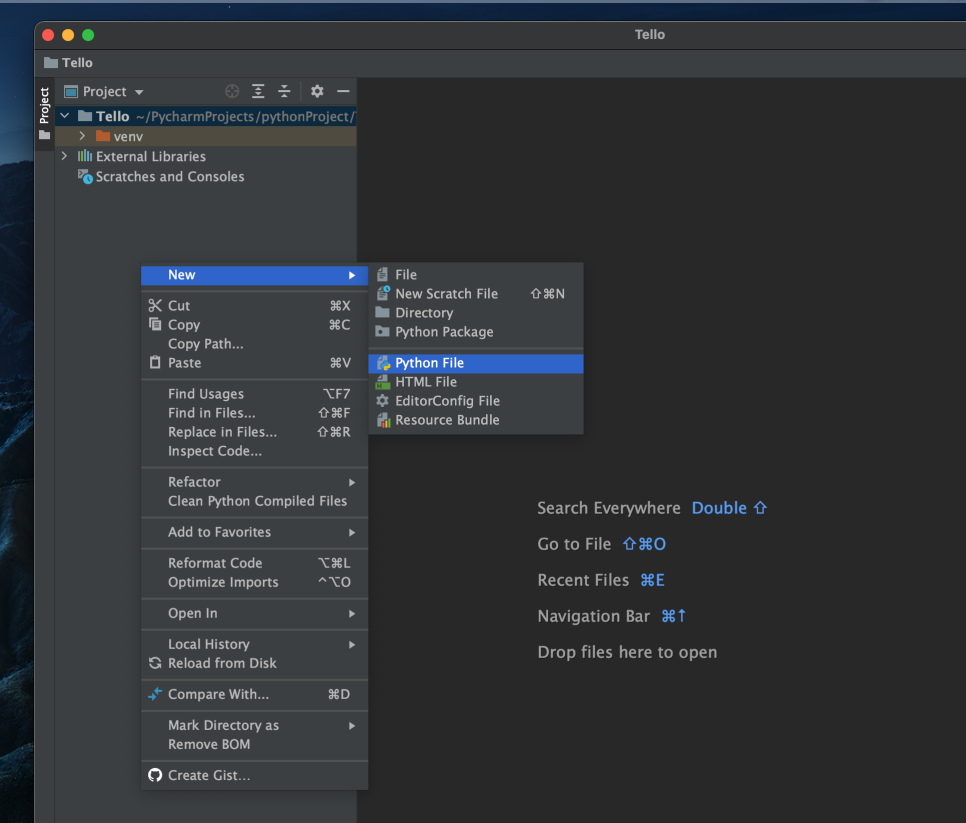Open Project panel settings gear
Image resolution: width=966 pixels, height=823 pixels.
tap(317, 91)
